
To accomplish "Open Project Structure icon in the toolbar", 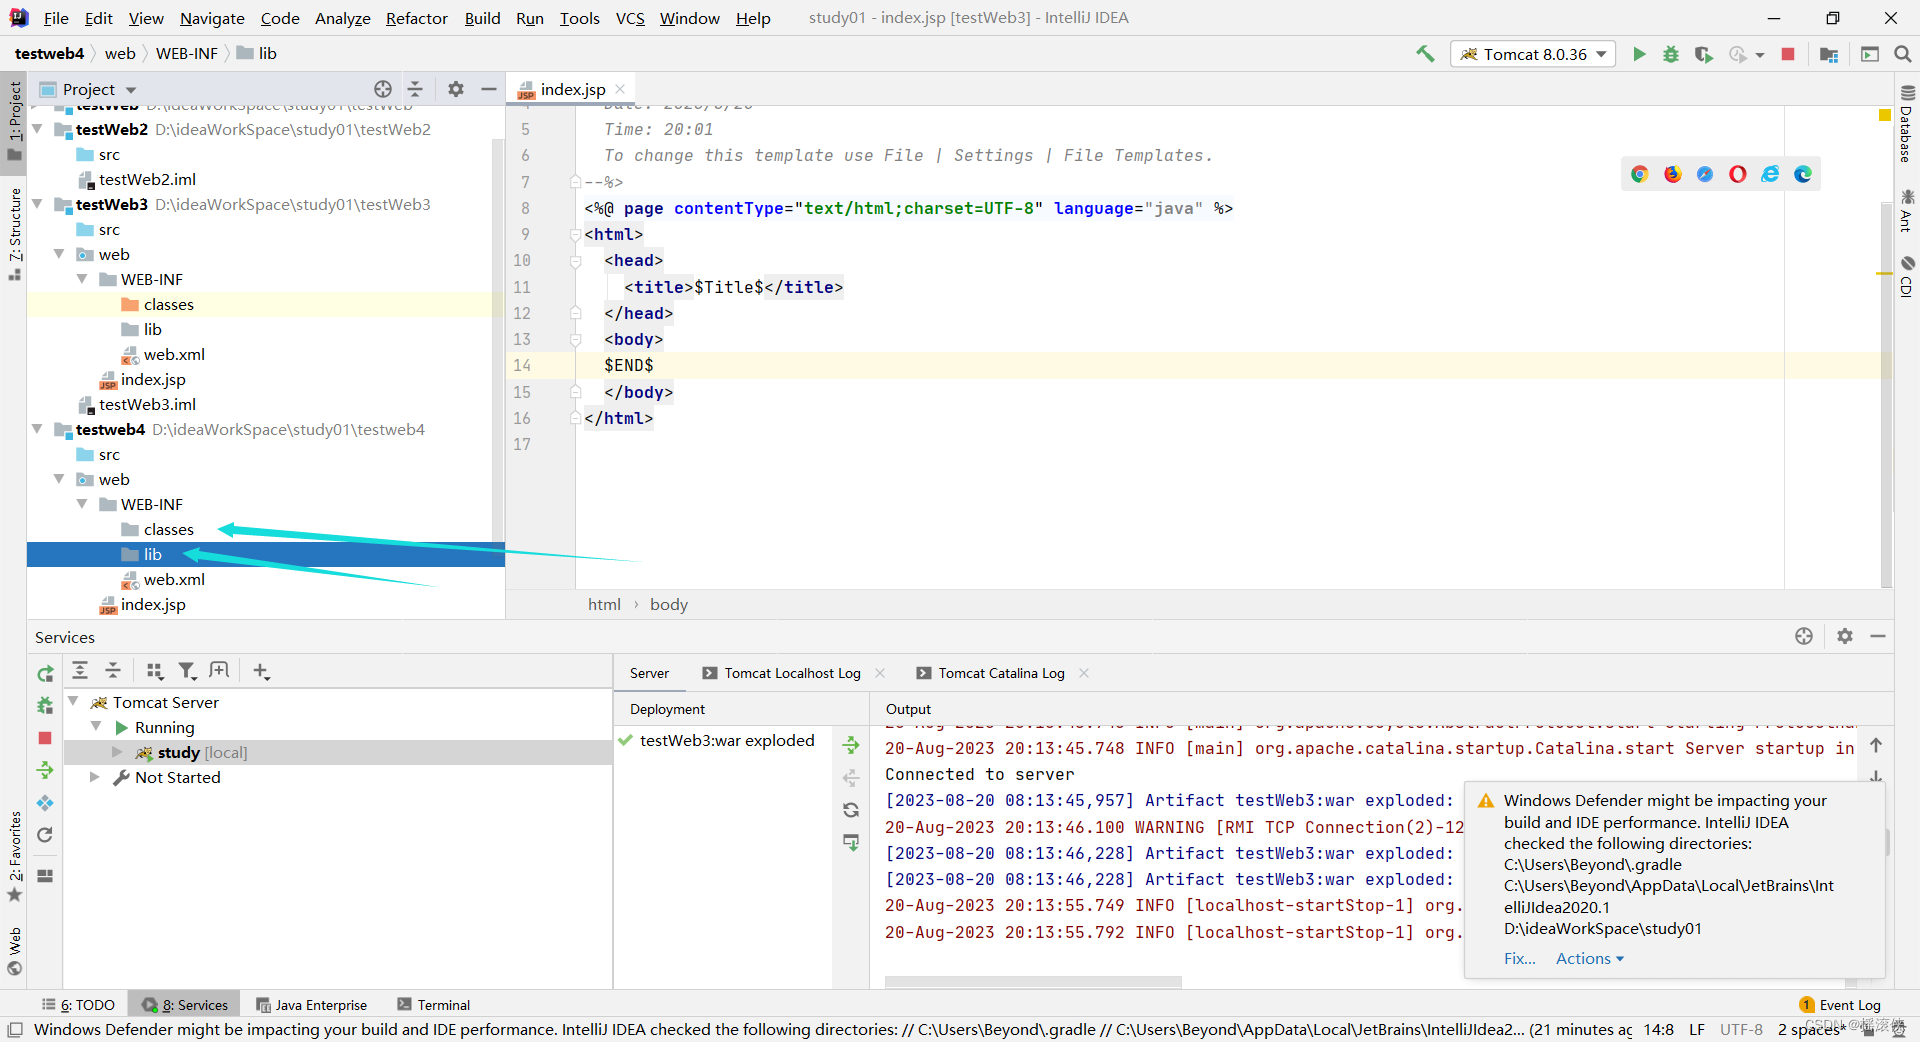I will click(x=1829, y=54).
